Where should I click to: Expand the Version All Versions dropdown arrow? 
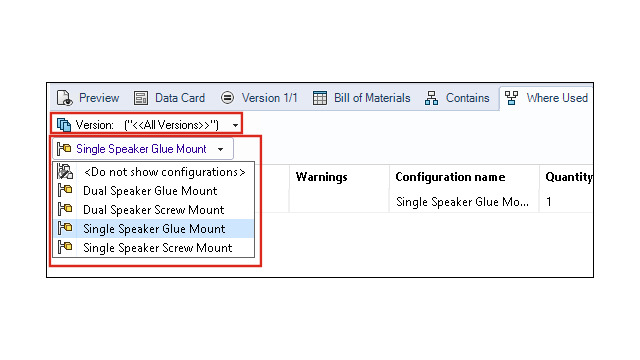[x=235, y=125]
